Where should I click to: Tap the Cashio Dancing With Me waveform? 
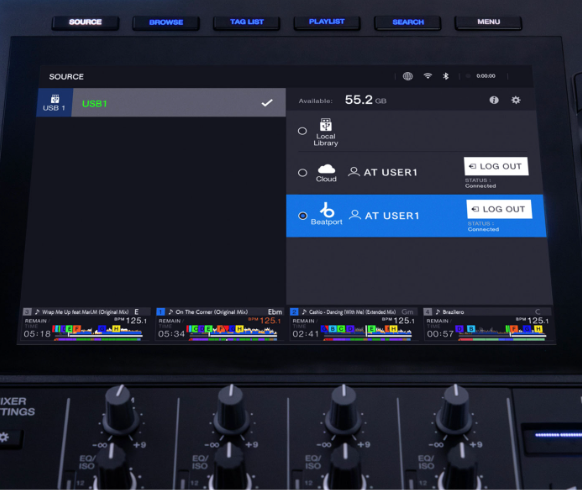pos(367,333)
